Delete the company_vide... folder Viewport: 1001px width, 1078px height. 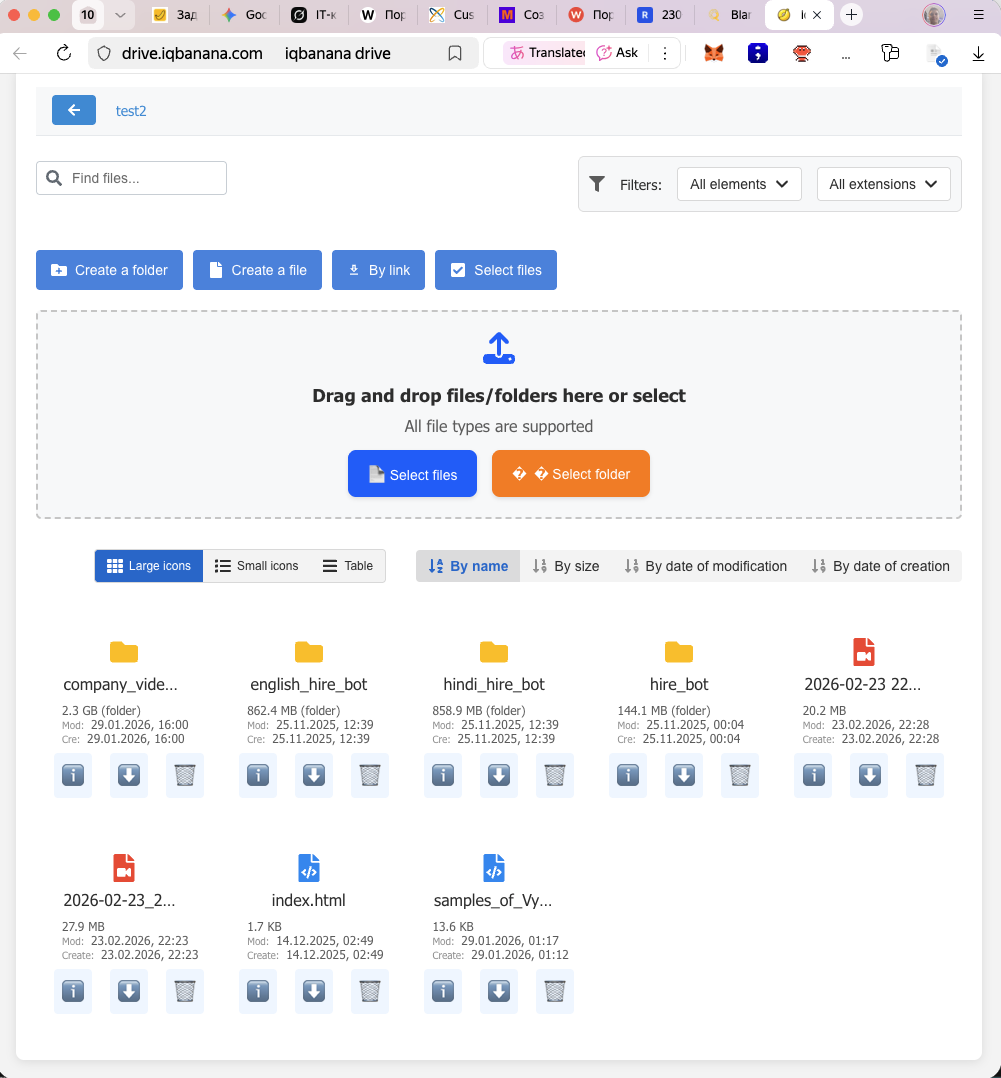coord(185,776)
